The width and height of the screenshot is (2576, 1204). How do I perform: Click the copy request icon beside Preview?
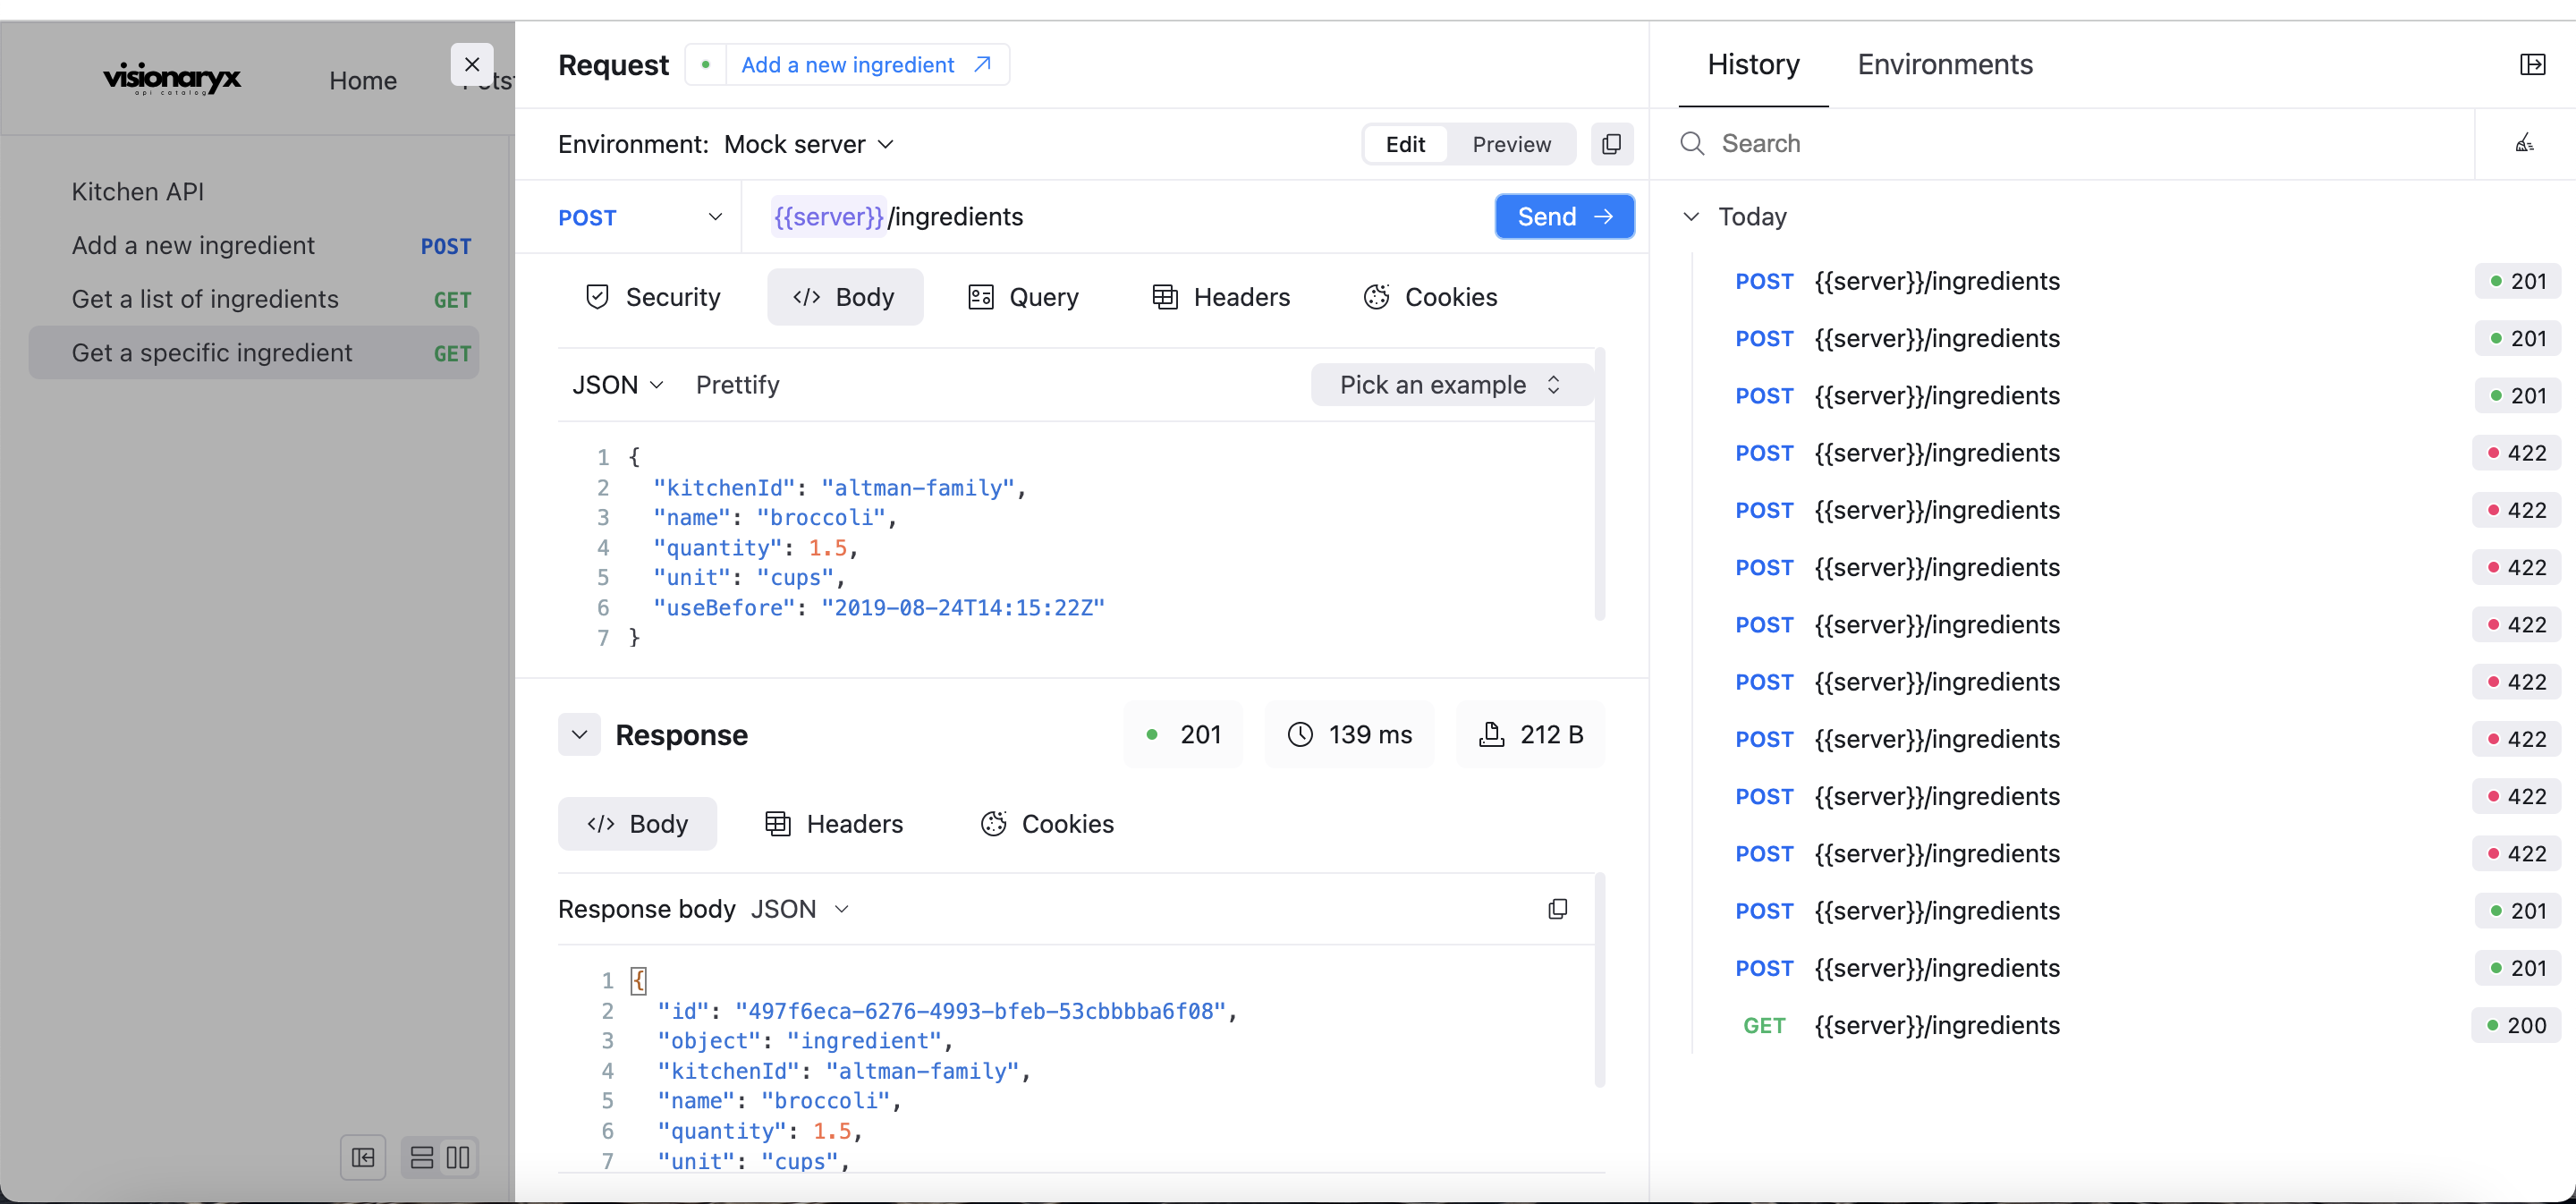pyautogui.click(x=1611, y=144)
